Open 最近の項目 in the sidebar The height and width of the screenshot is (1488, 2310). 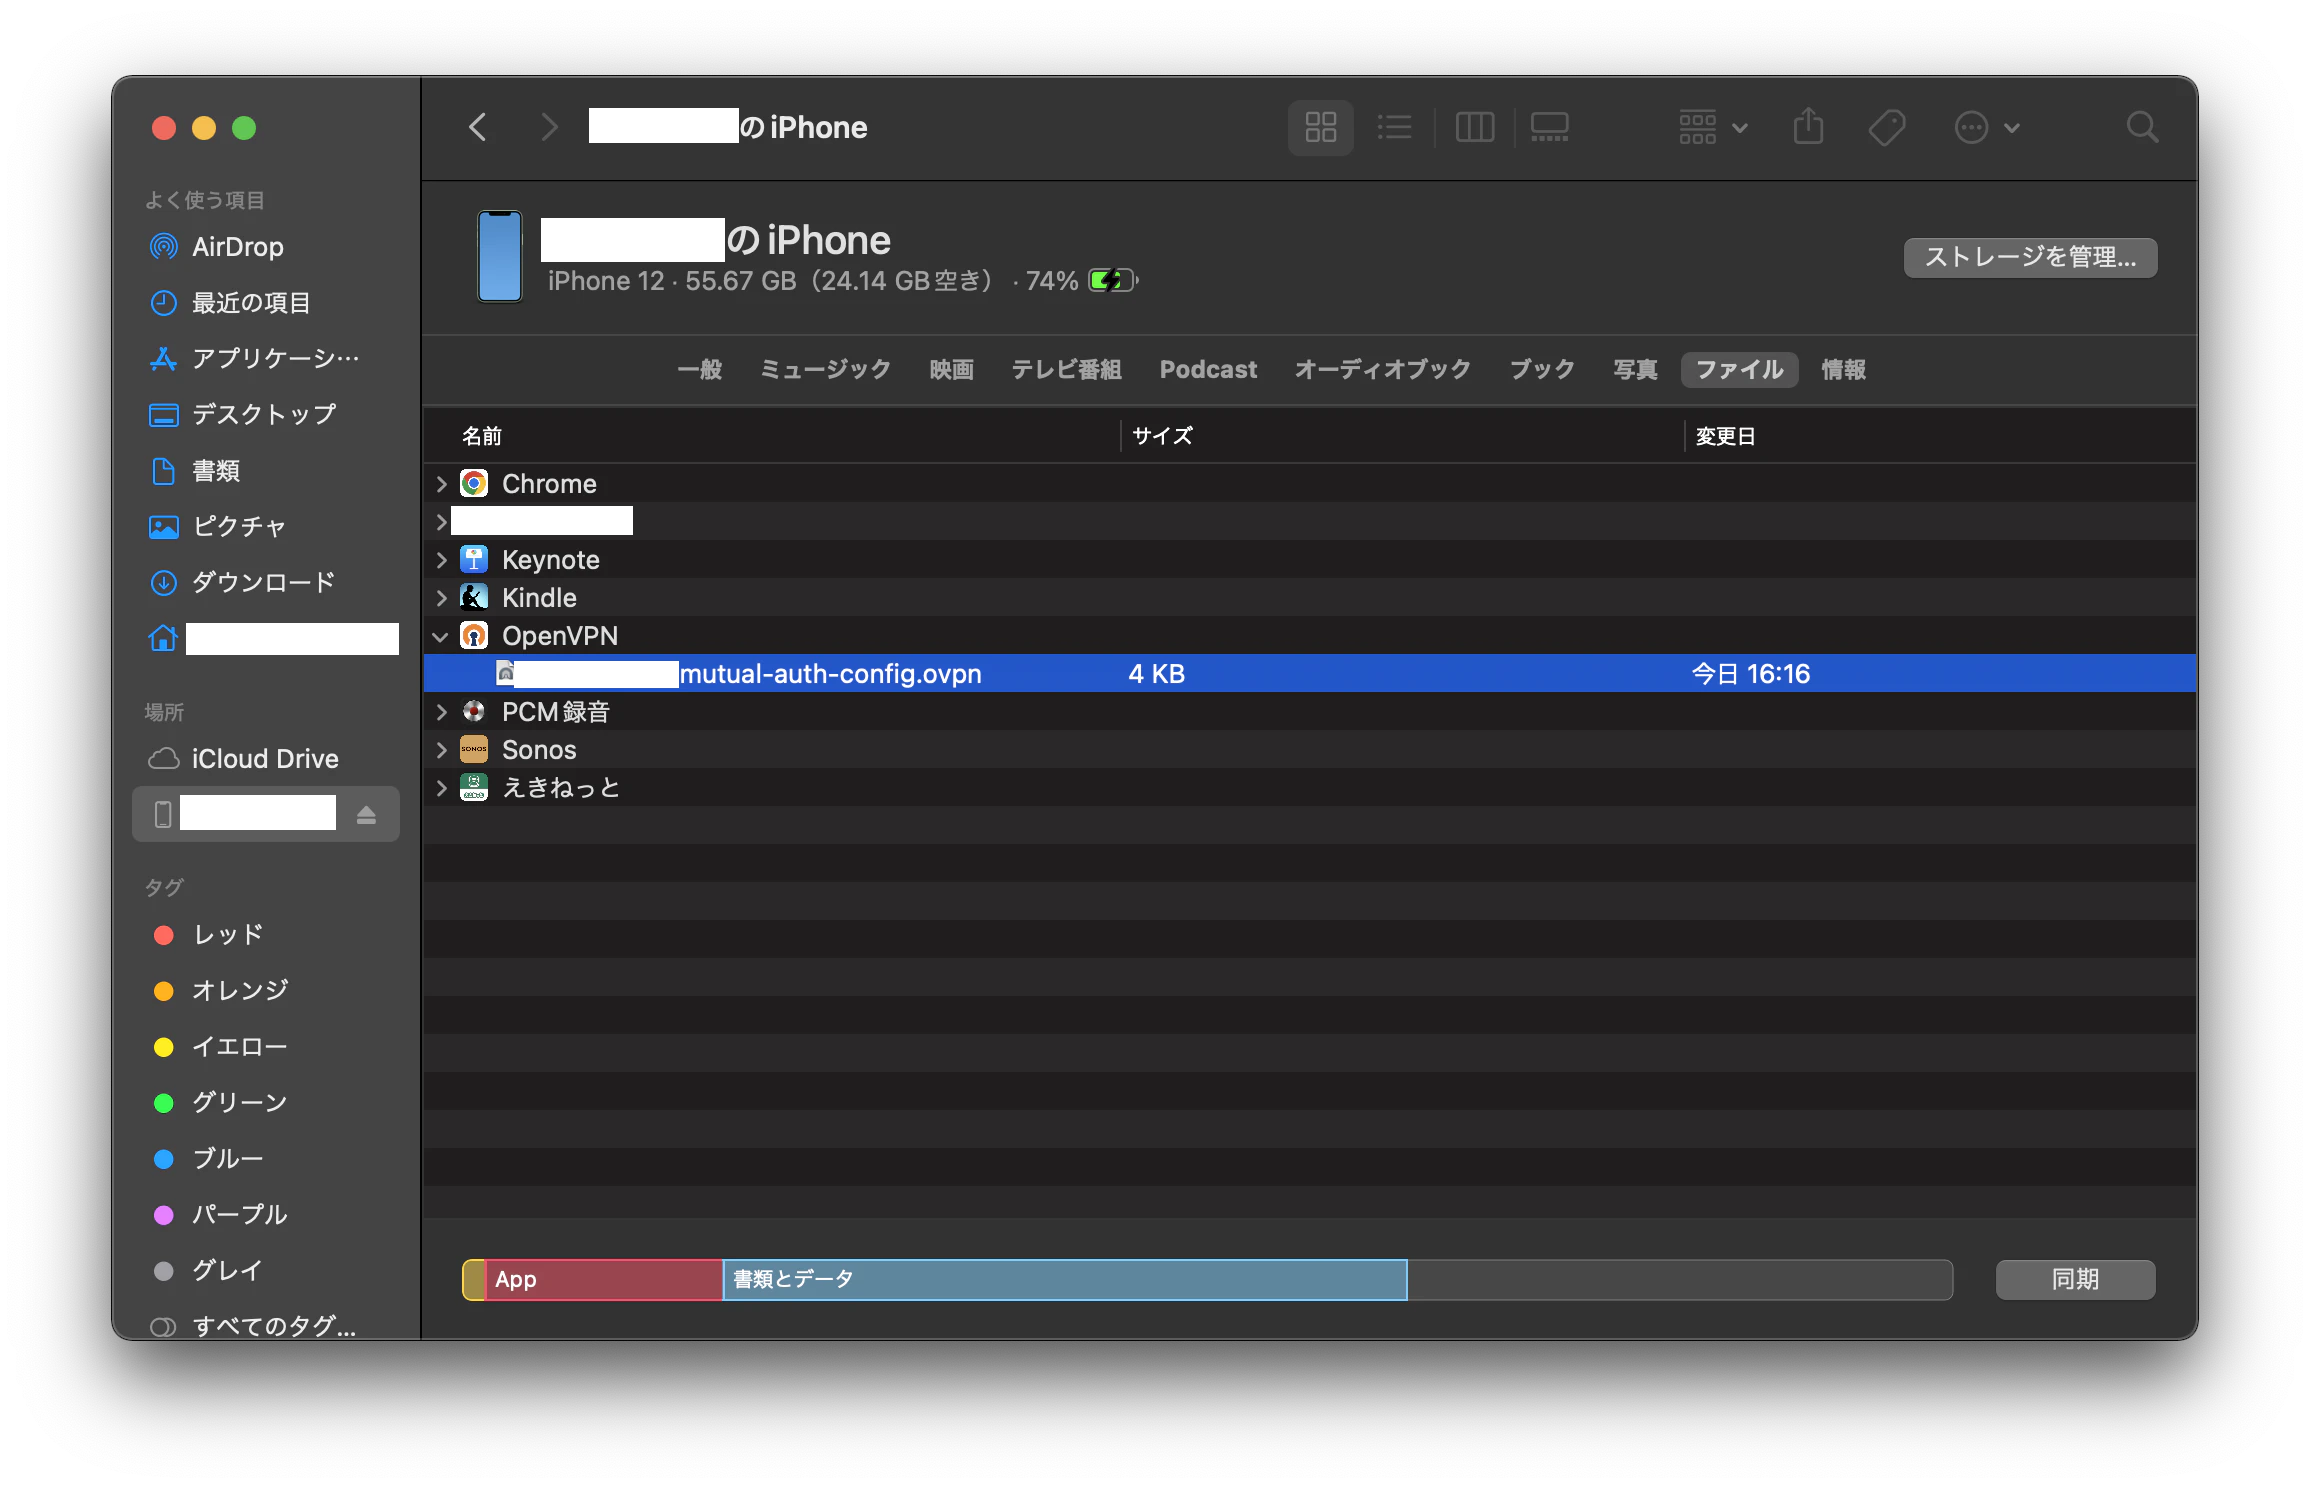(230, 303)
